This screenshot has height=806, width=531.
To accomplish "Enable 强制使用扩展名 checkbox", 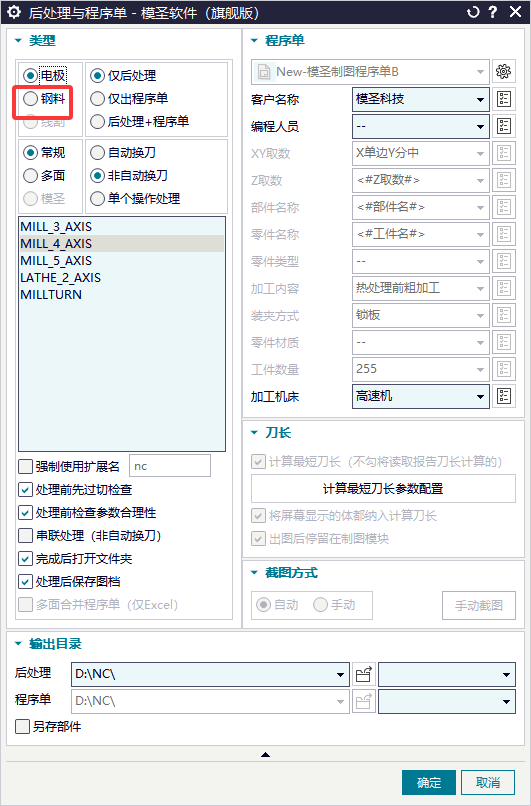I will pos(25,467).
